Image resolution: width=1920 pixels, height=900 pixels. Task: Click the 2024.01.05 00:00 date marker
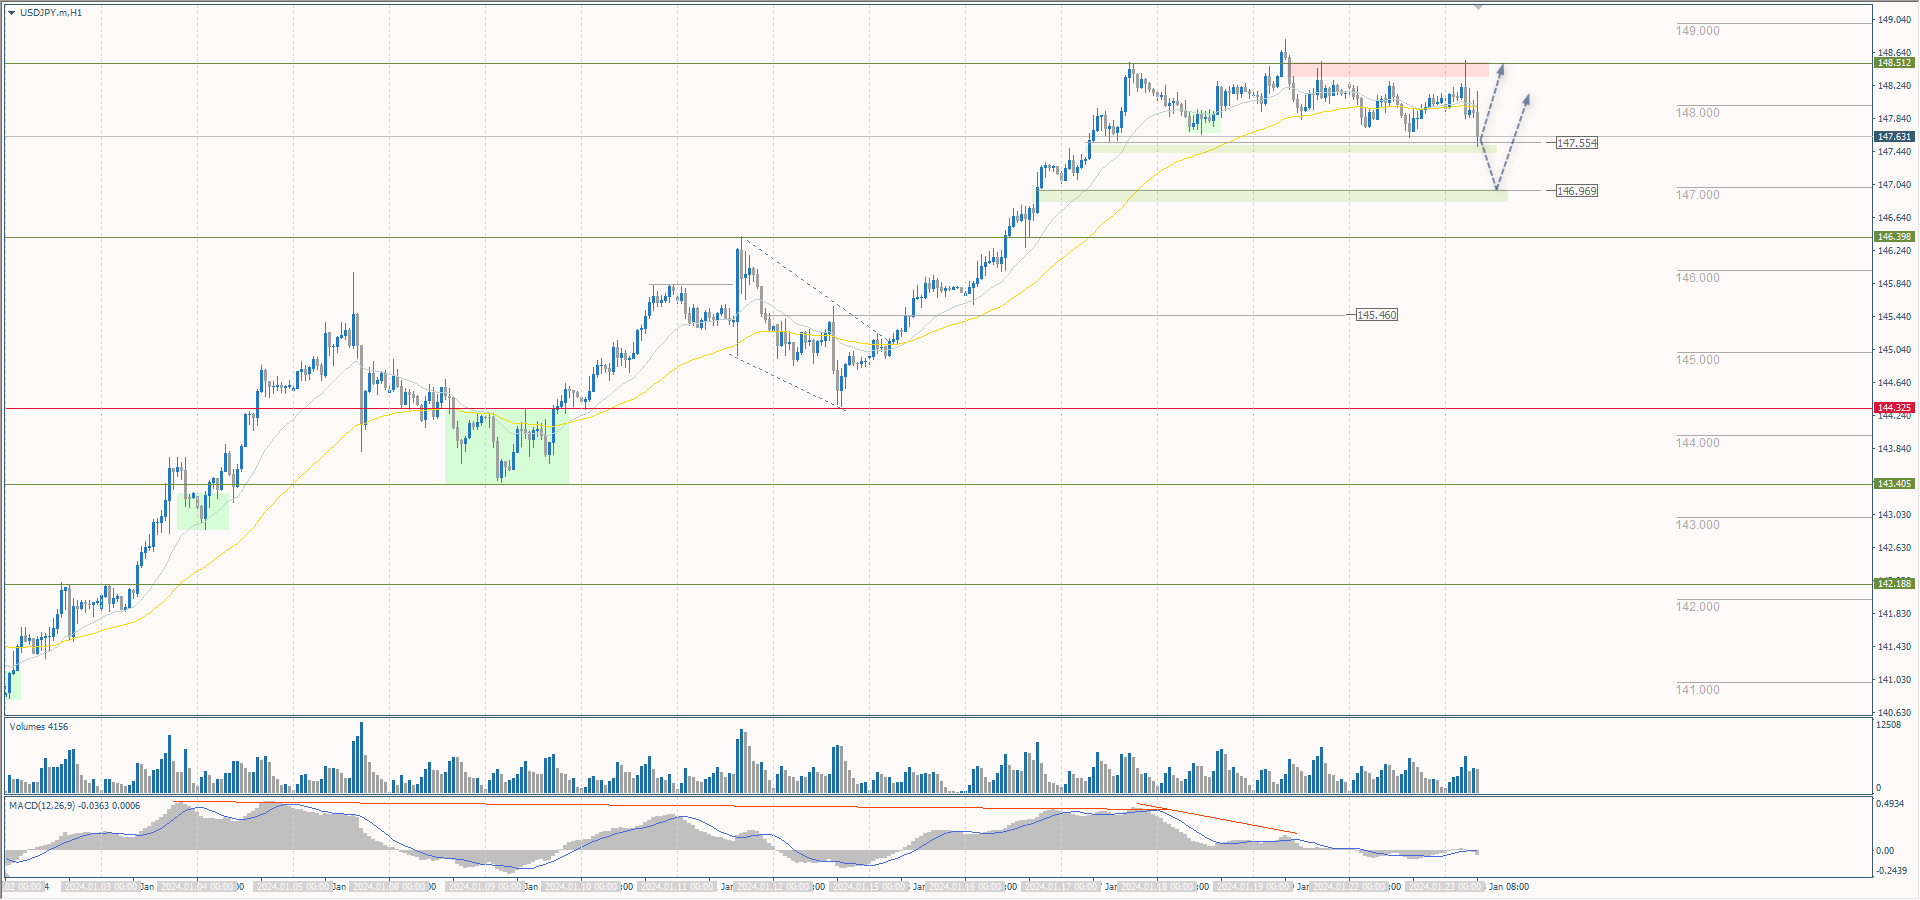(293, 887)
